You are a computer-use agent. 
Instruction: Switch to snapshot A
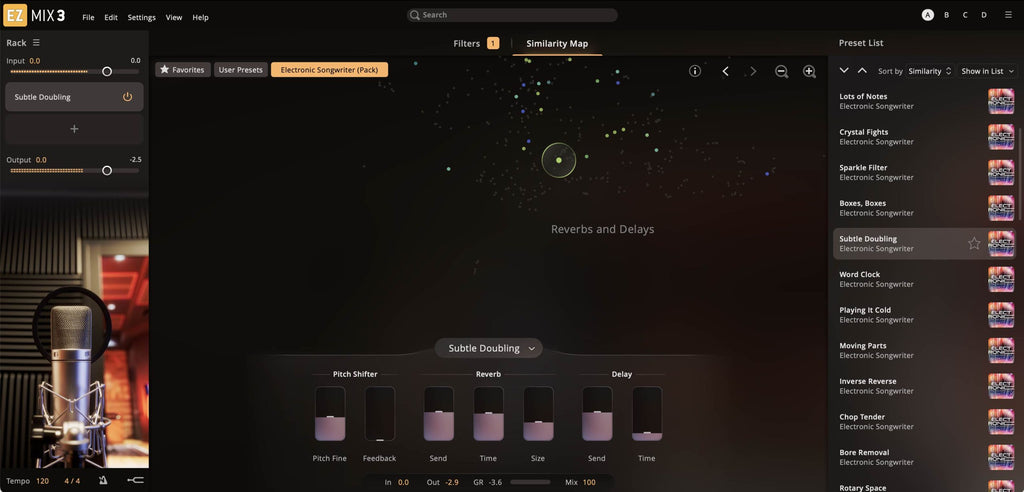pos(927,15)
